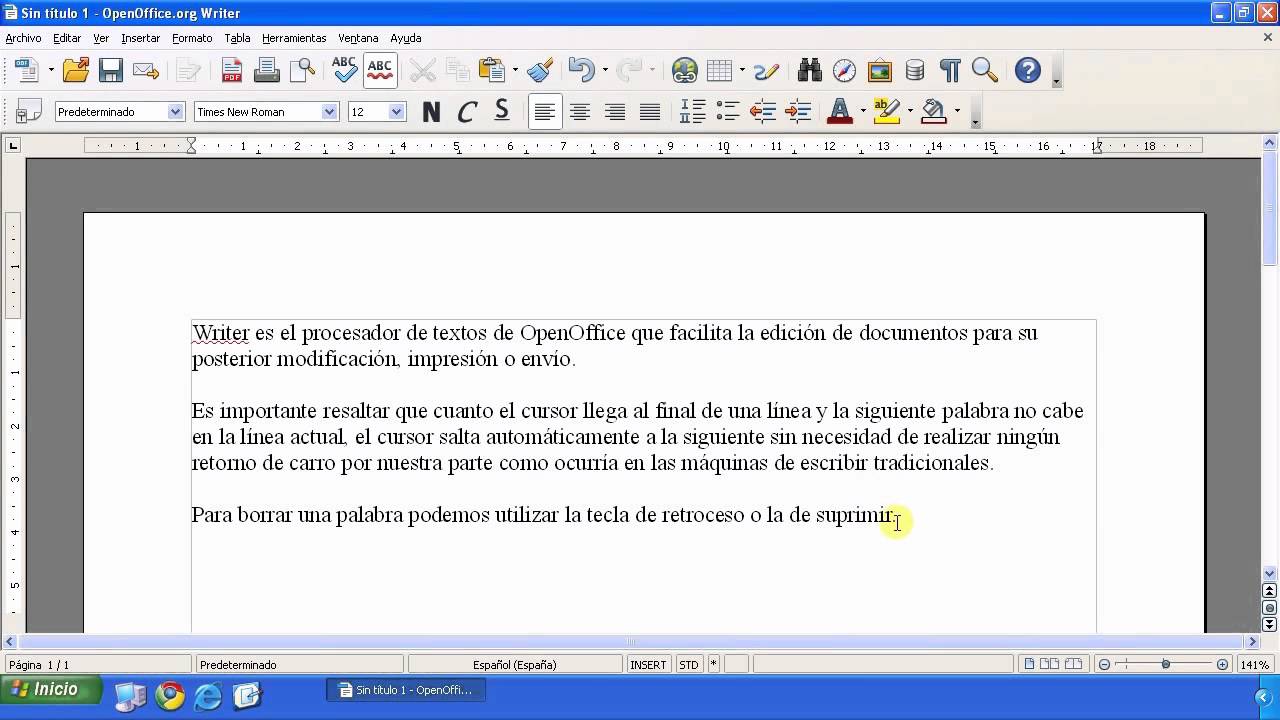Toggle Nonprinting Characters pilcrow button
The width and height of the screenshot is (1280, 720).
click(950, 70)
